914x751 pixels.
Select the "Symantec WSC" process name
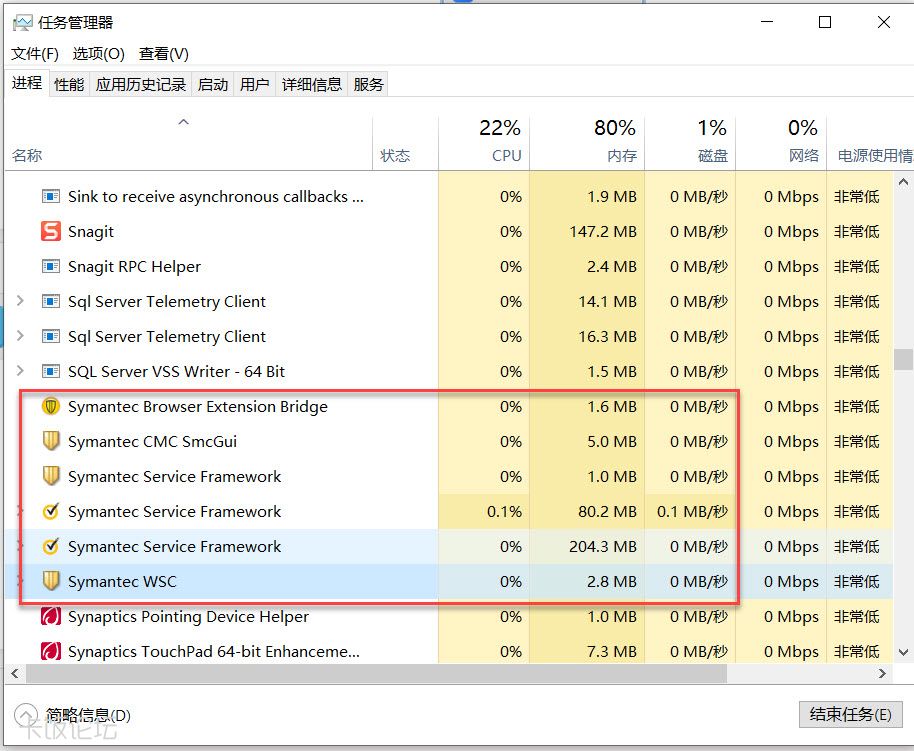[x=122, y=581]
